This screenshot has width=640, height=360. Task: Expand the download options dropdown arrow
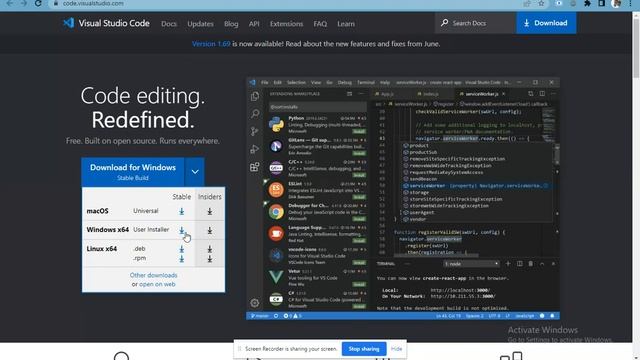point(195,172)
